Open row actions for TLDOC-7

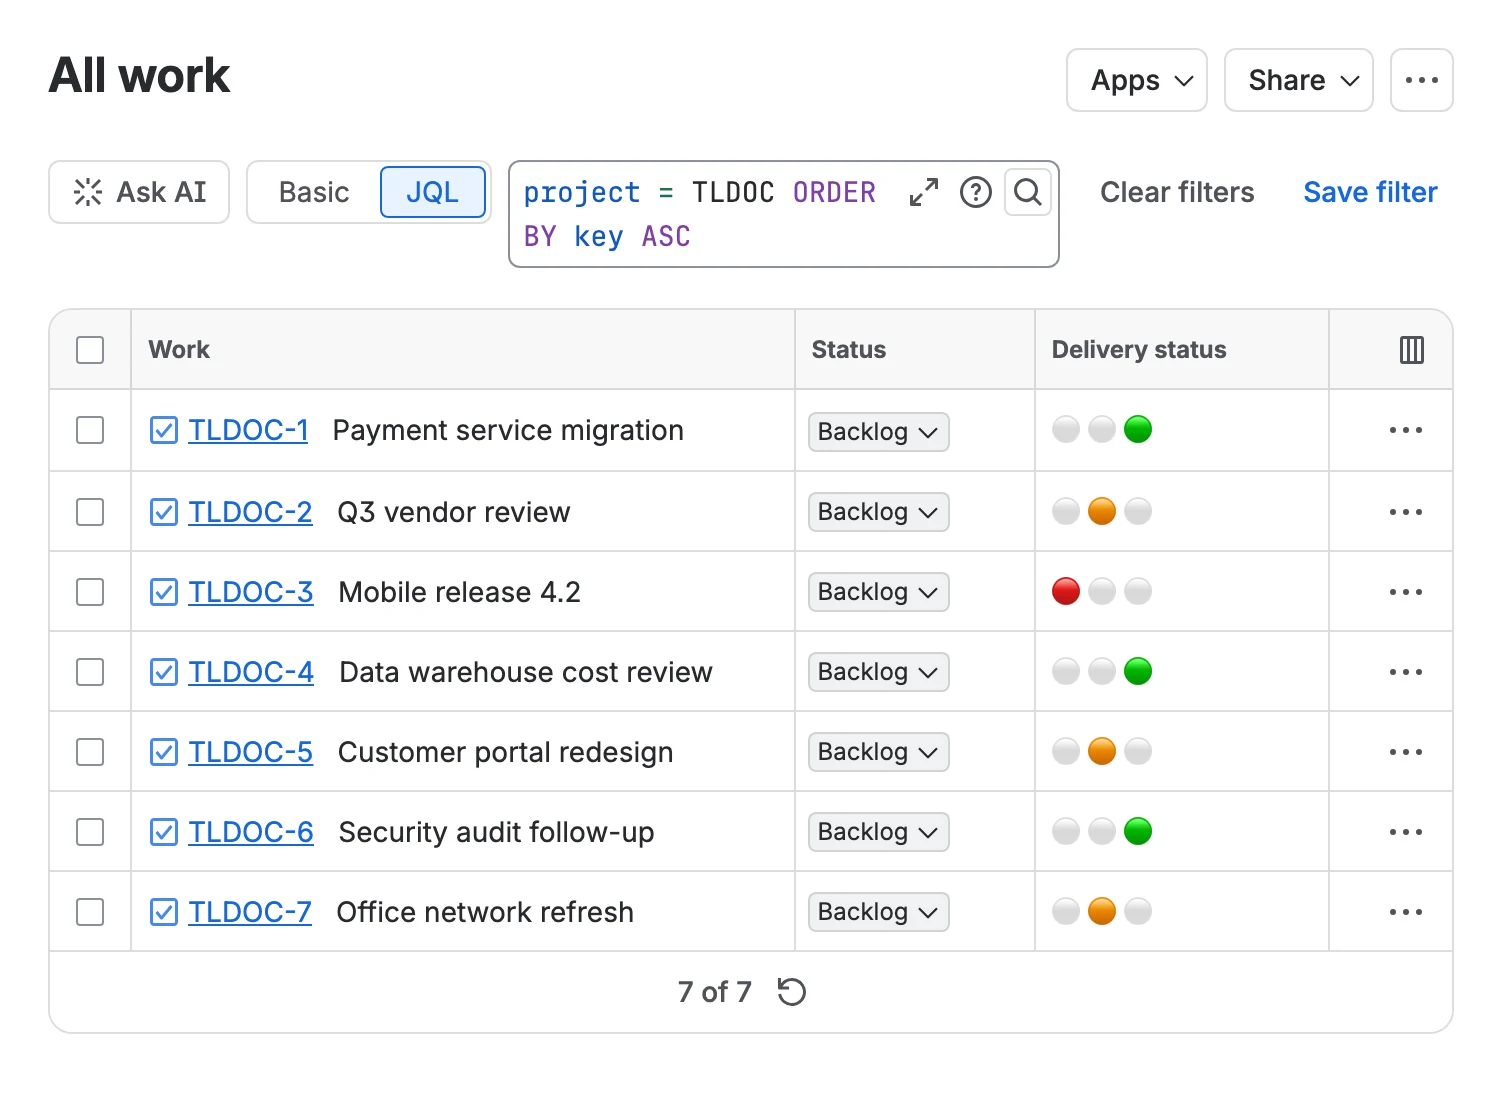[x=1406, y=912]
